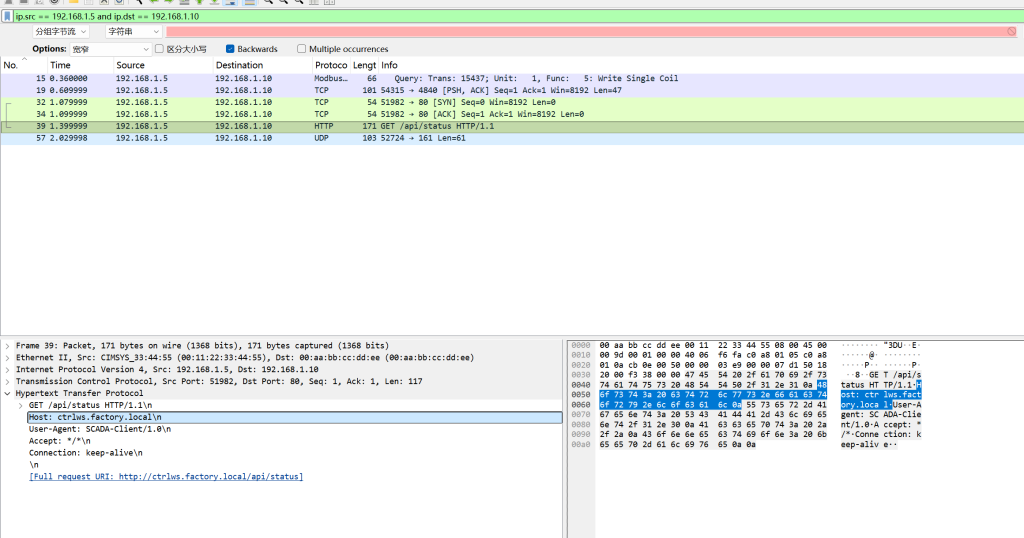Enable Multiple occurrences checkbox

pyautogui.click(x=302, y=49)
